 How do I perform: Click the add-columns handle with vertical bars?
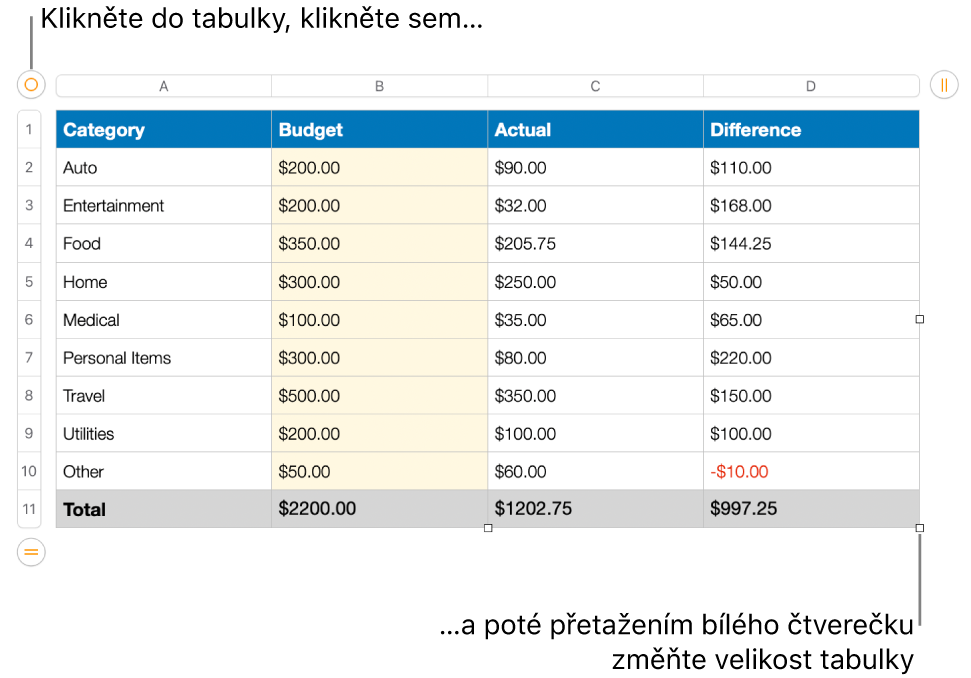(x=943, y=85)
